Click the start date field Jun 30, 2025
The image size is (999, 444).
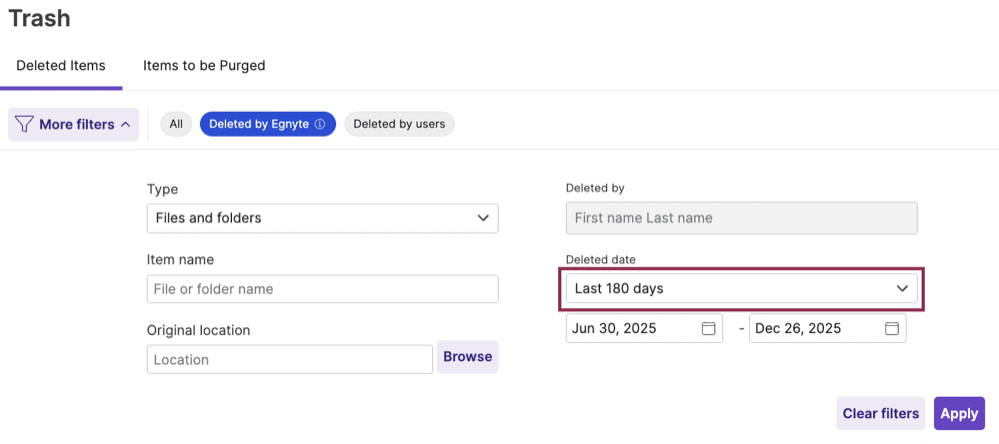coord(632,329)
